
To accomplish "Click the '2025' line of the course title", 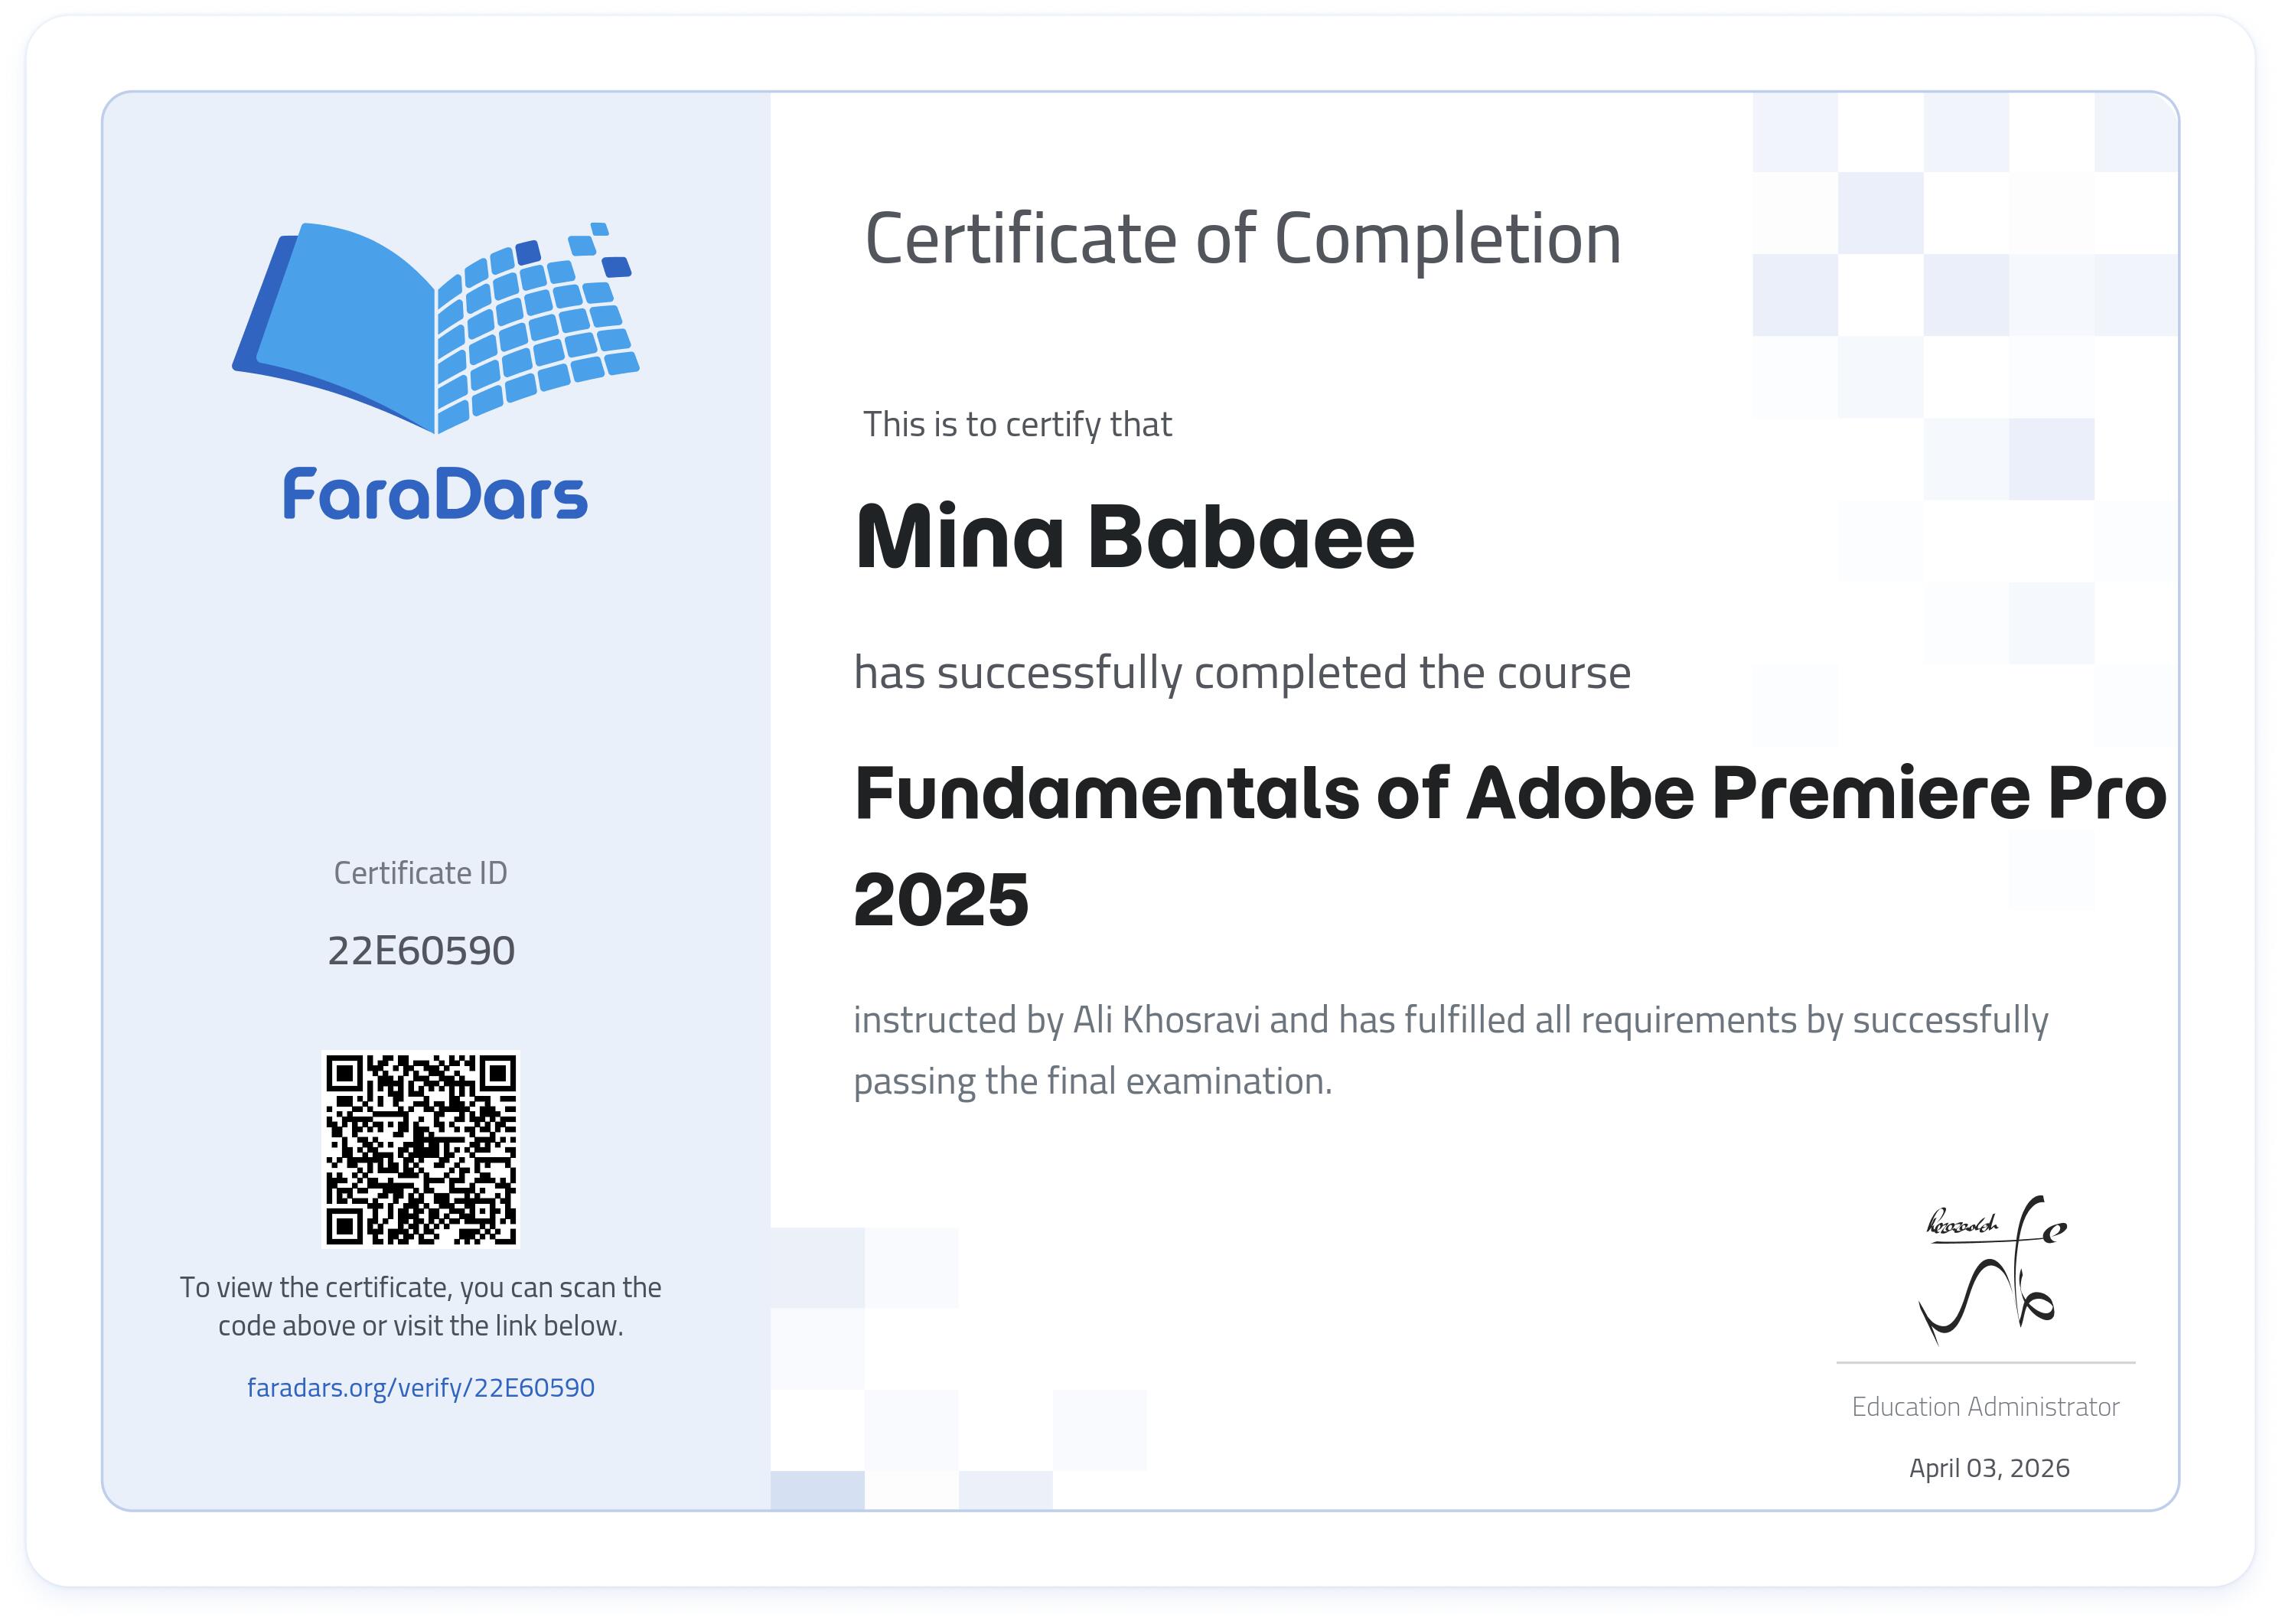I will coord(941,900).
